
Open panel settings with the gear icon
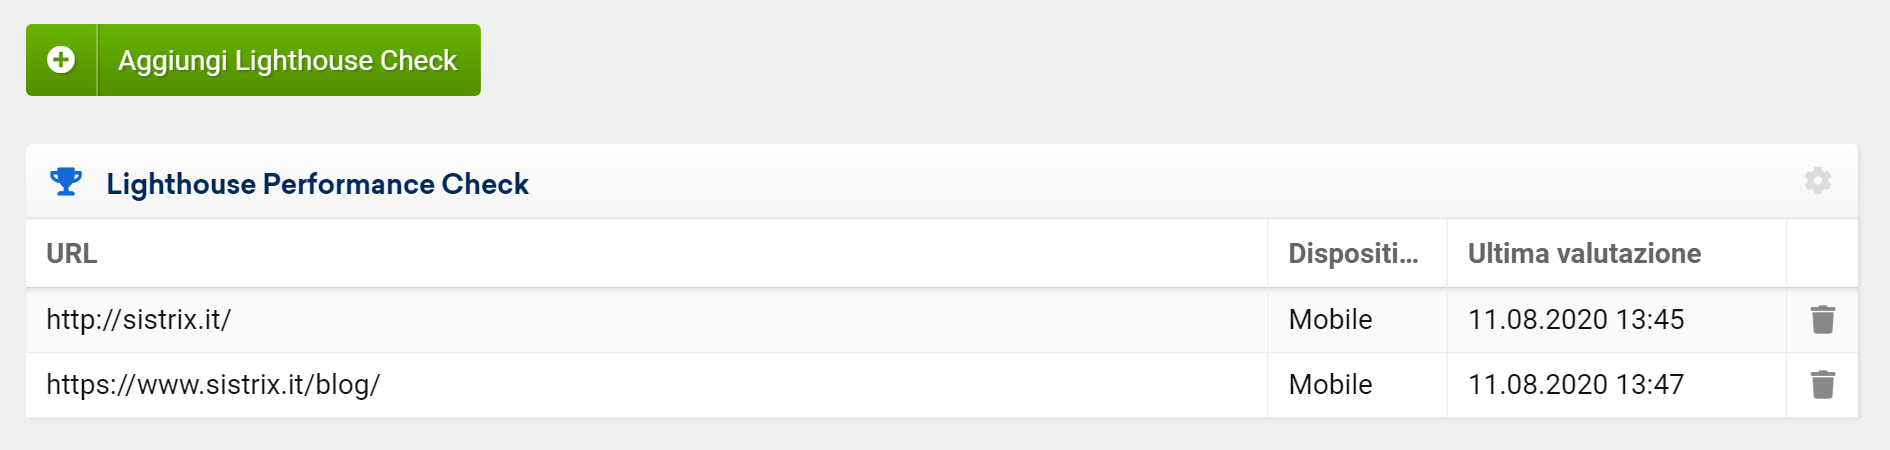[1817, 181]
